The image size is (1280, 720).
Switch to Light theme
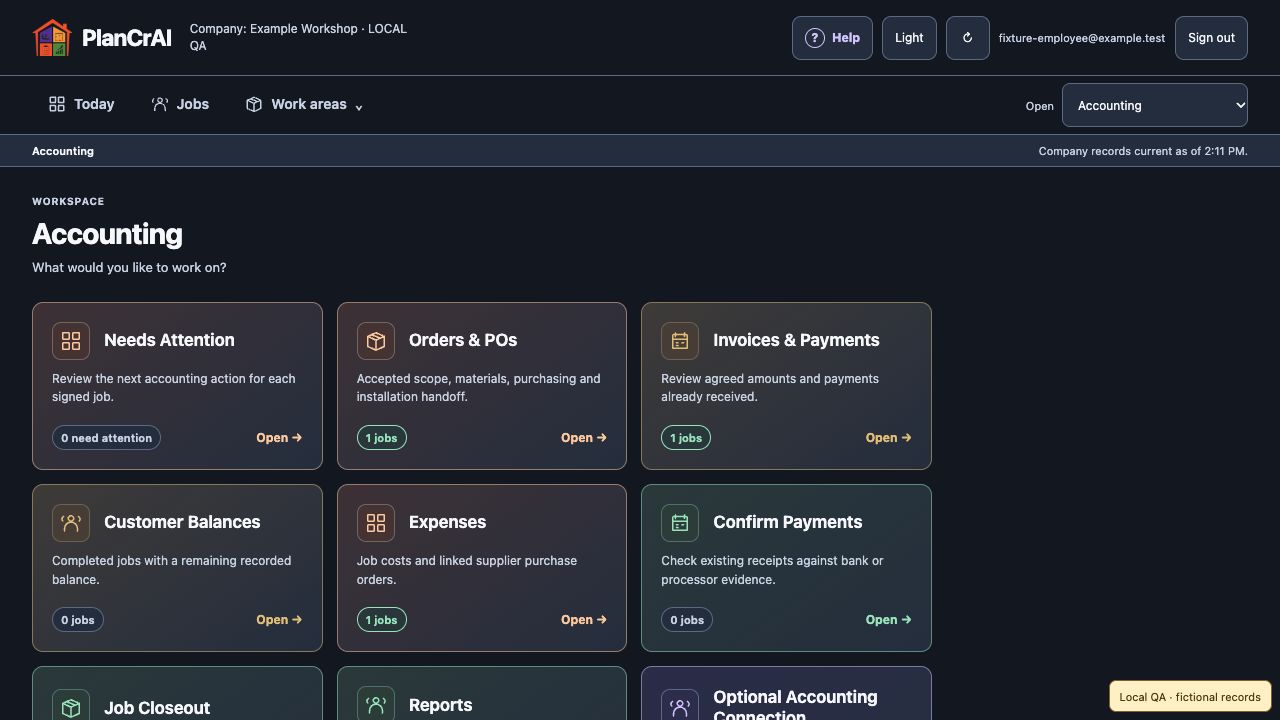point(909,38)
